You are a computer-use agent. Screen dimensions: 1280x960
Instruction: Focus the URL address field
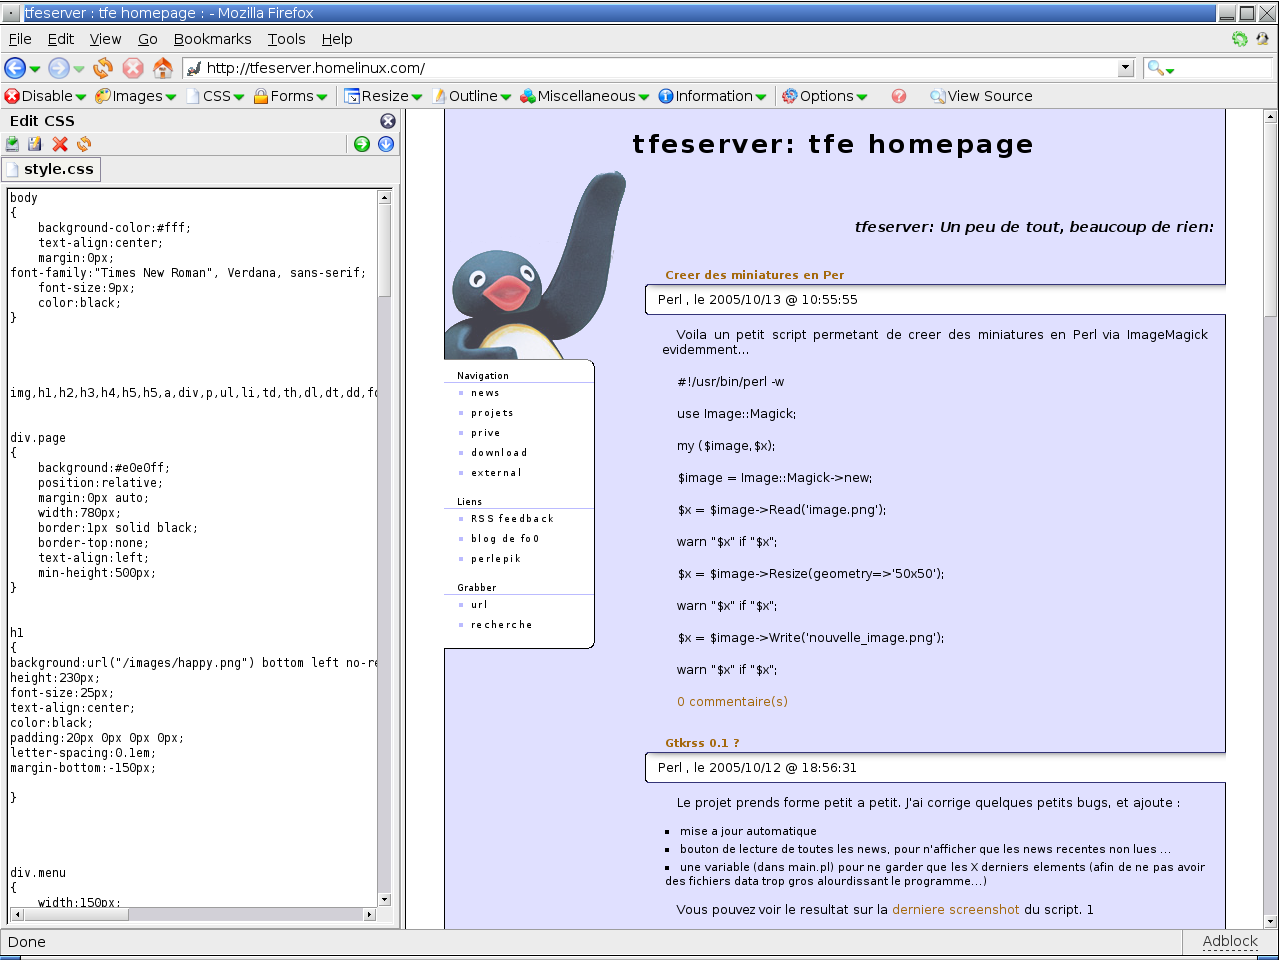click(660, 68)
